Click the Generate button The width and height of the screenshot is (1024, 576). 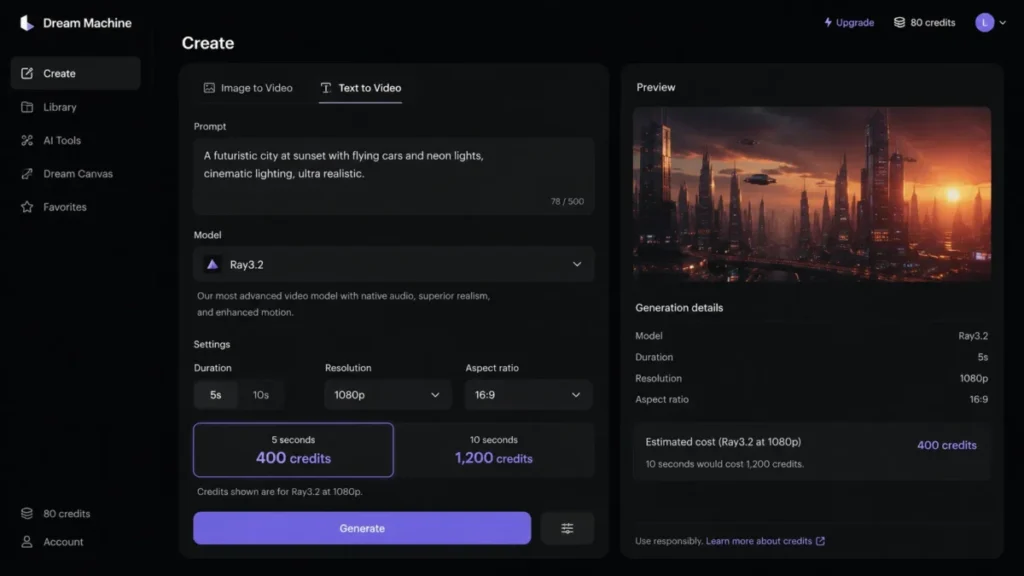pos(362,528)
